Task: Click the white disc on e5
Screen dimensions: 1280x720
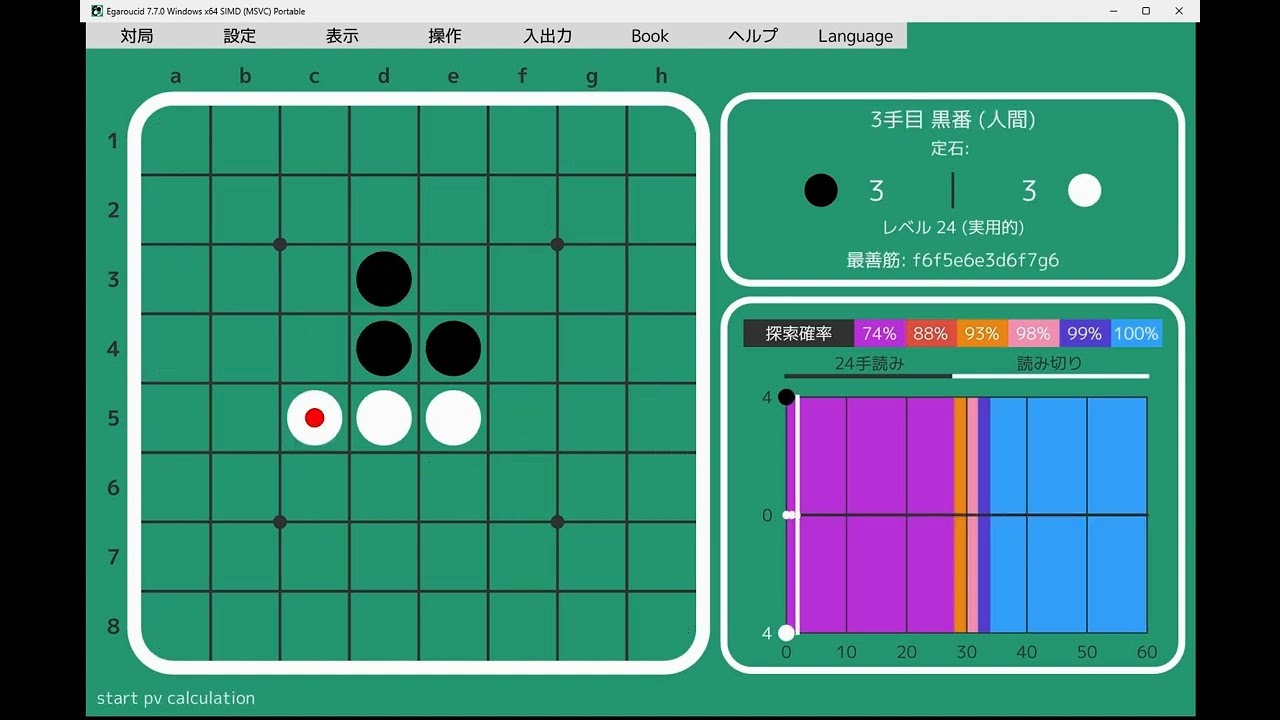Action: (x=453, y=418)
